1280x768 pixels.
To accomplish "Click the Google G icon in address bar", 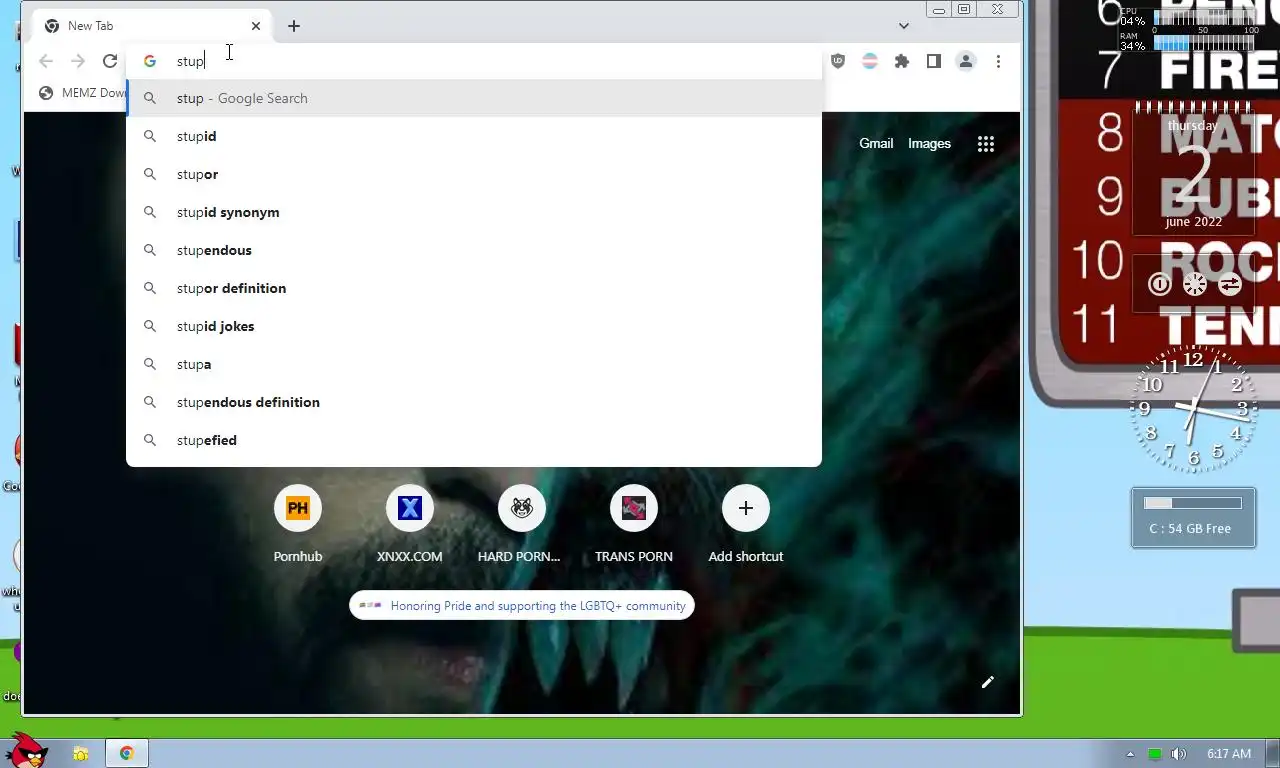I will (x=149, y=61).
